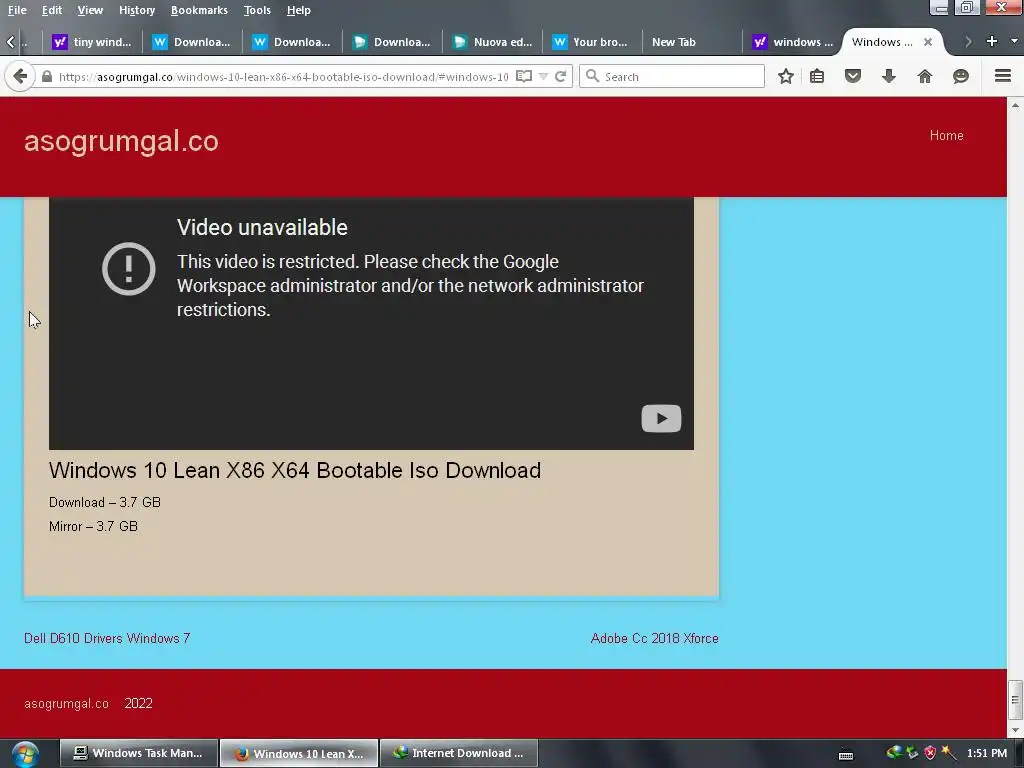Screen dimensions: 1024x768
Task: Click the YouTube play logo on video
Action: click(x=661, y=419)
